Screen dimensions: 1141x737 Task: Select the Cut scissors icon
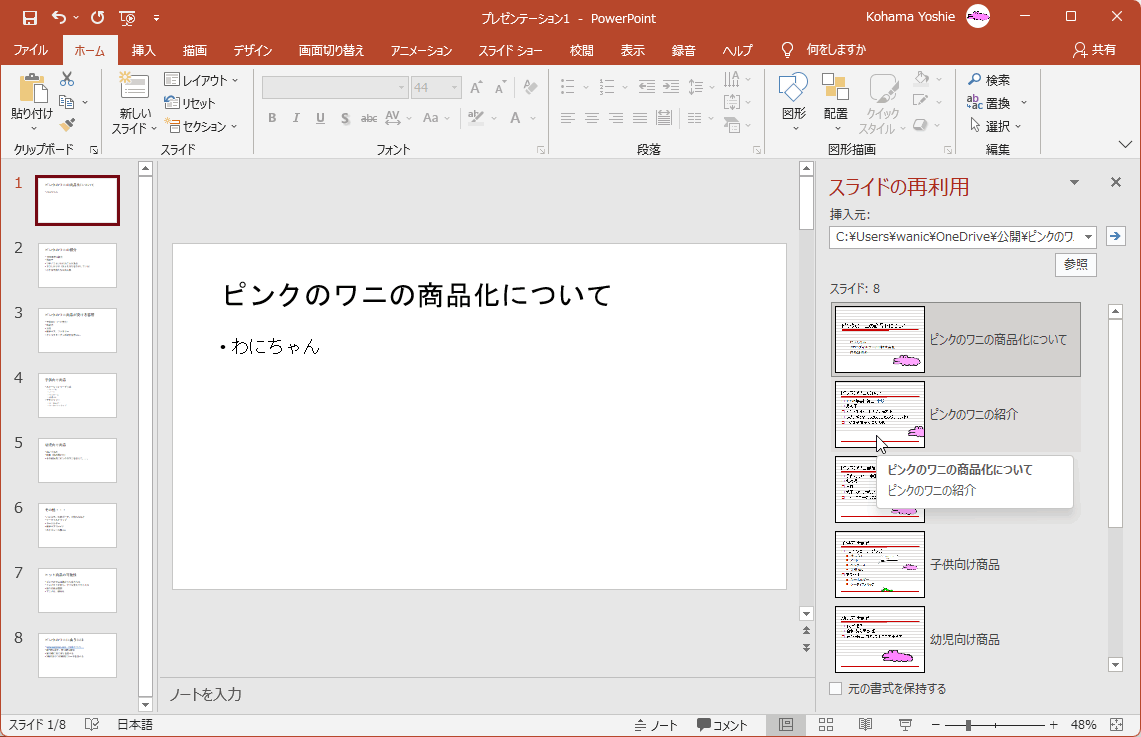pyautogui.click(x=67, y=80)
